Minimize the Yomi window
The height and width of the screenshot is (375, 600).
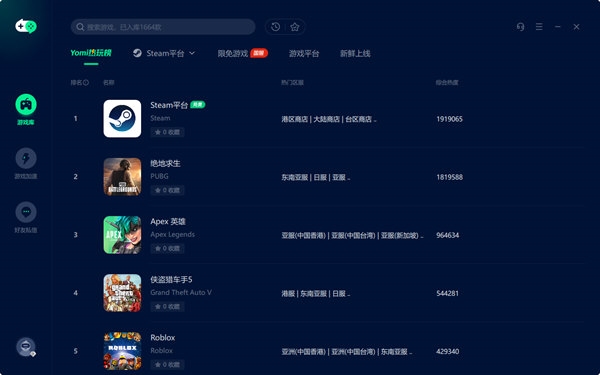[x=558, y=27]
